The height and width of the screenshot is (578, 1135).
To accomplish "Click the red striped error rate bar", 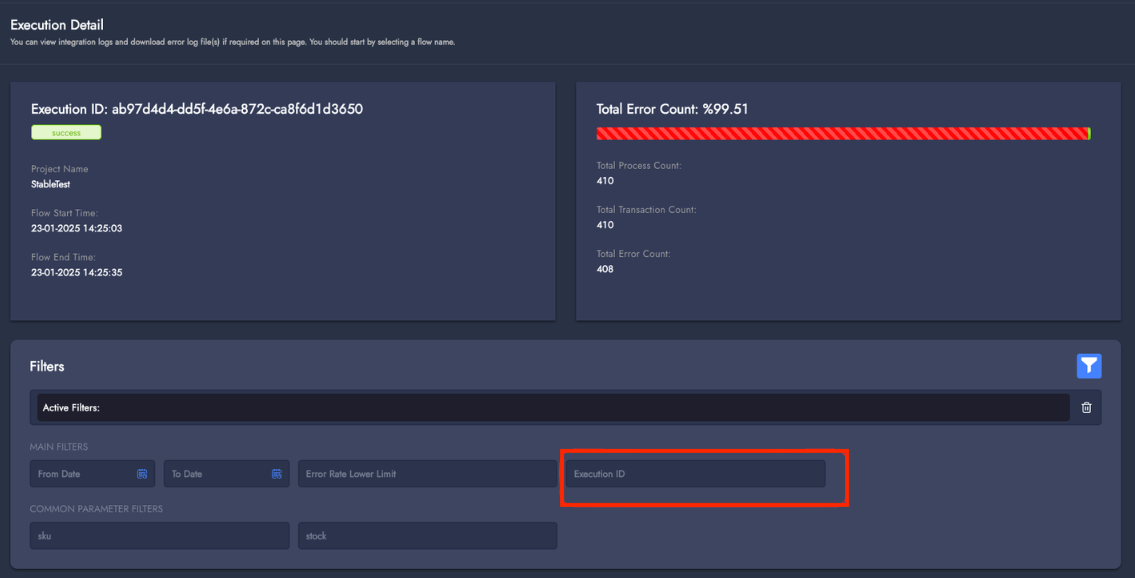I will point(842,133).
